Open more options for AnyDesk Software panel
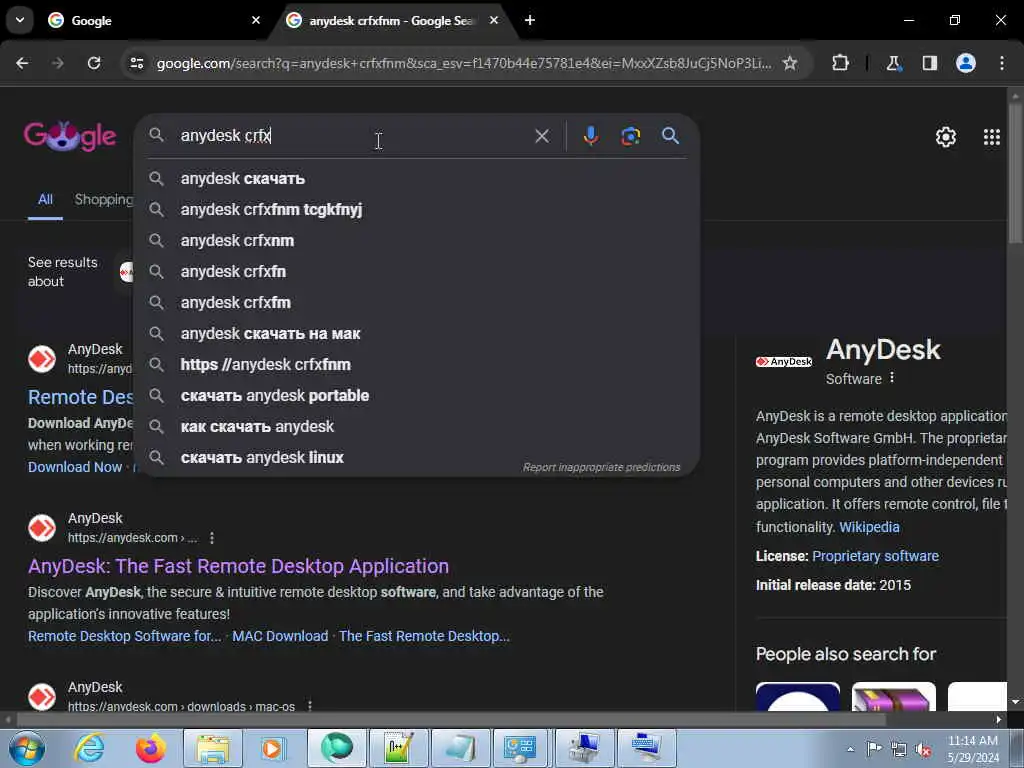The width and height of the screenshot is (1024, 768). point(892,378)
